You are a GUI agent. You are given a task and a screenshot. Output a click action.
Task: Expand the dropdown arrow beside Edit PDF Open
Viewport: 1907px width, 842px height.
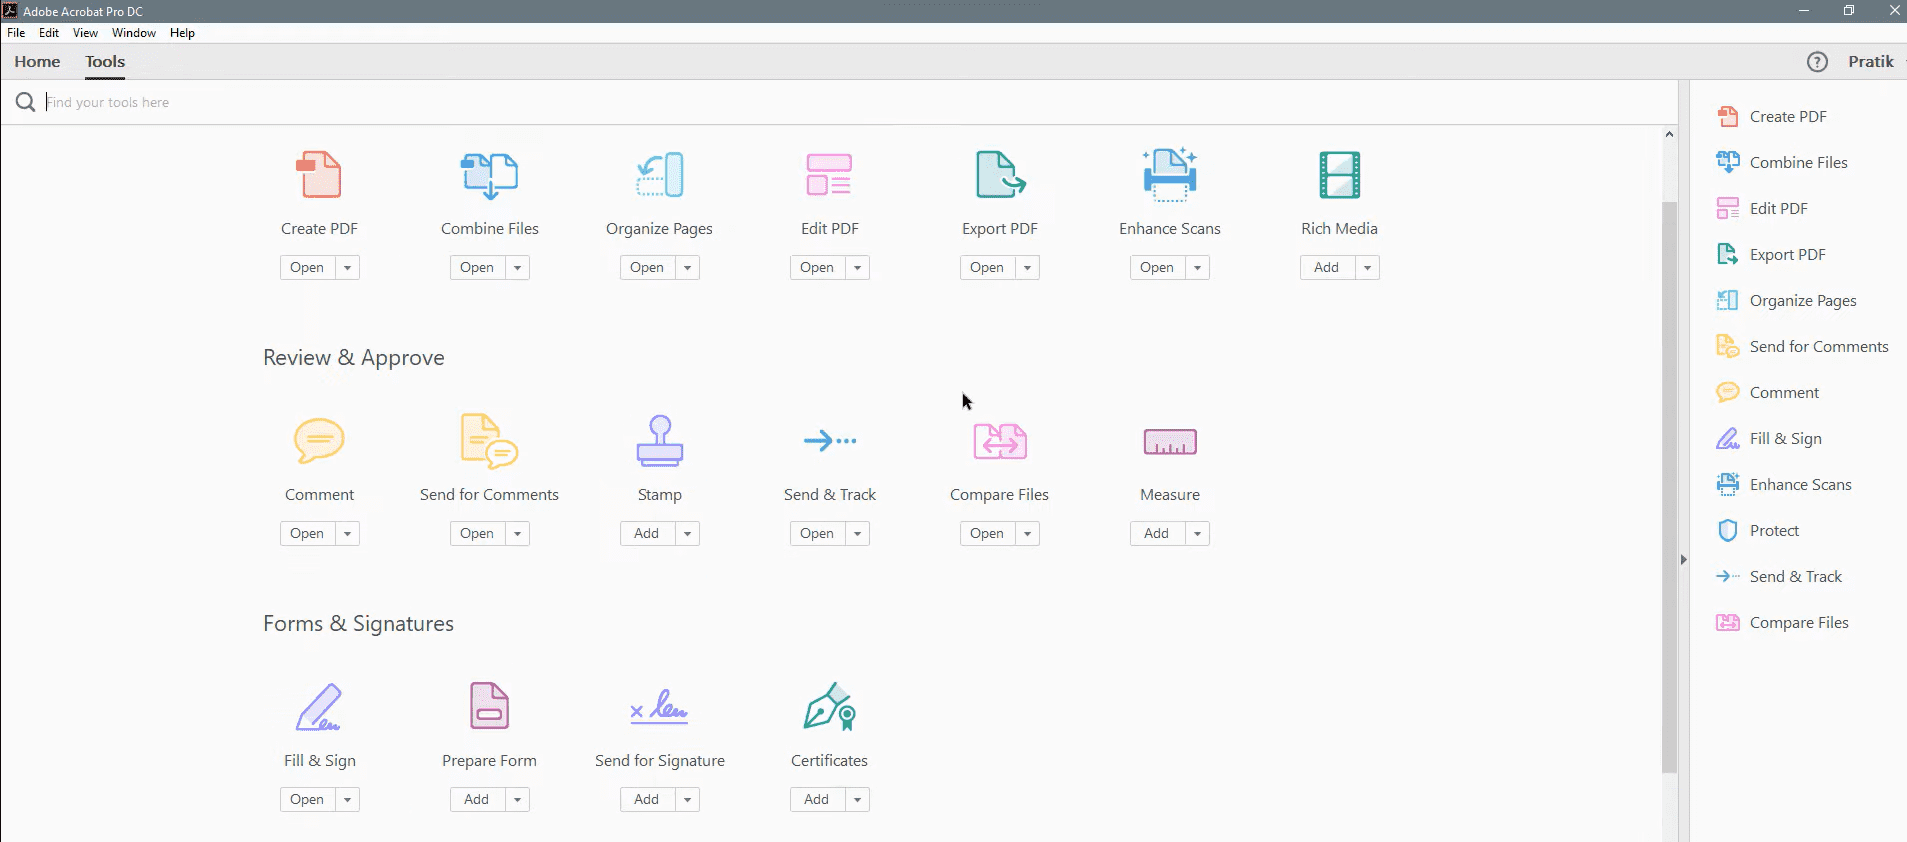pos(857,267)
